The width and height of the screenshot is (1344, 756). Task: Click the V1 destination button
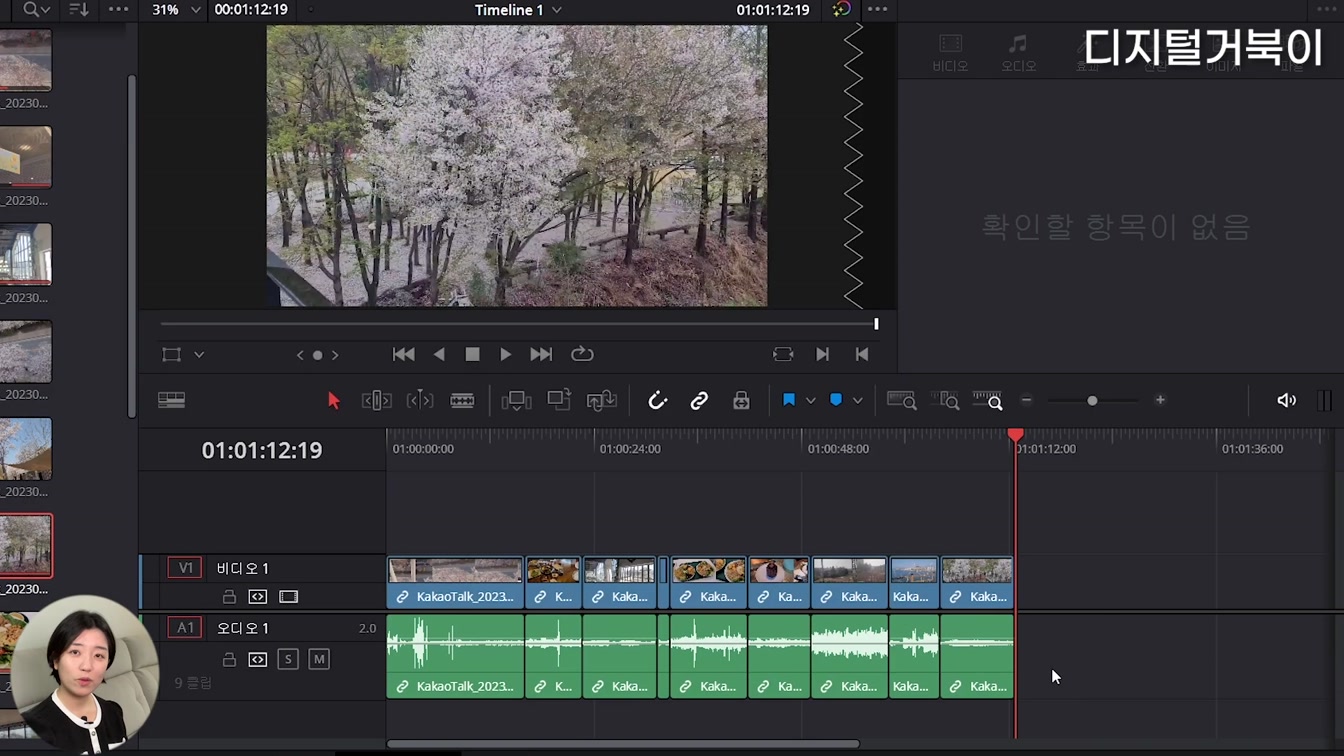185,568
